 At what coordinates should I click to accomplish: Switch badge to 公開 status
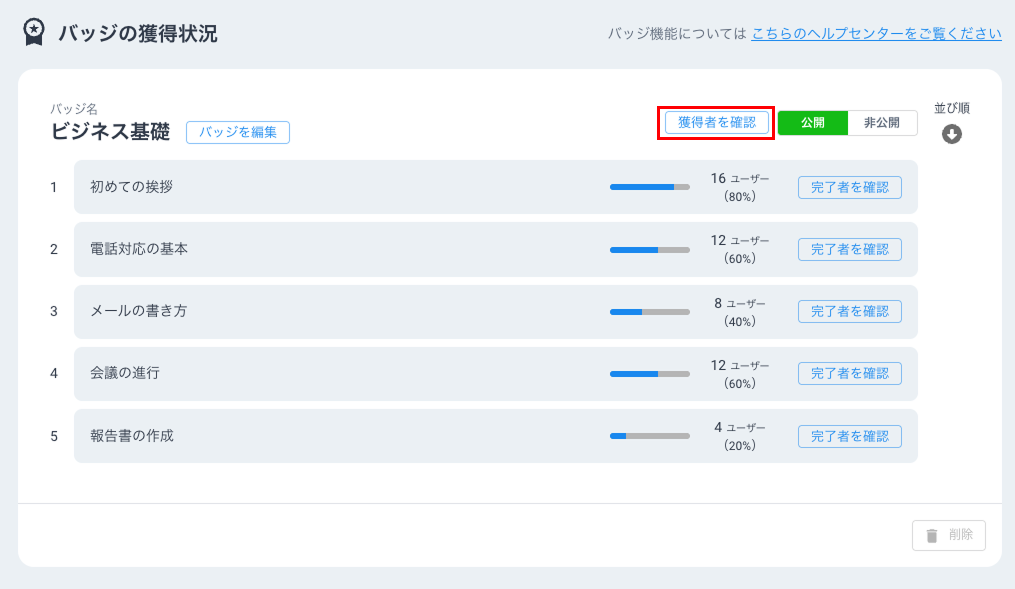tap(812, 123)
